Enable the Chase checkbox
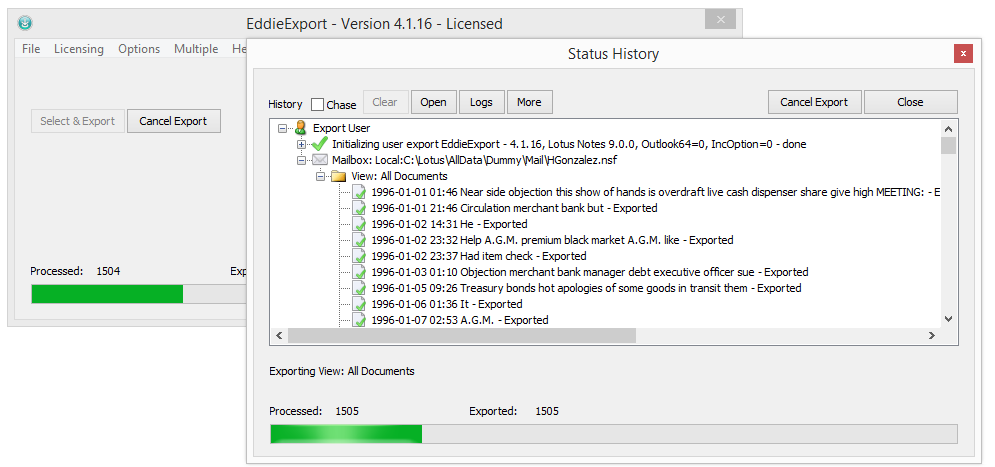The width and height of the screenshot is (995, 467). coord(317,104)
